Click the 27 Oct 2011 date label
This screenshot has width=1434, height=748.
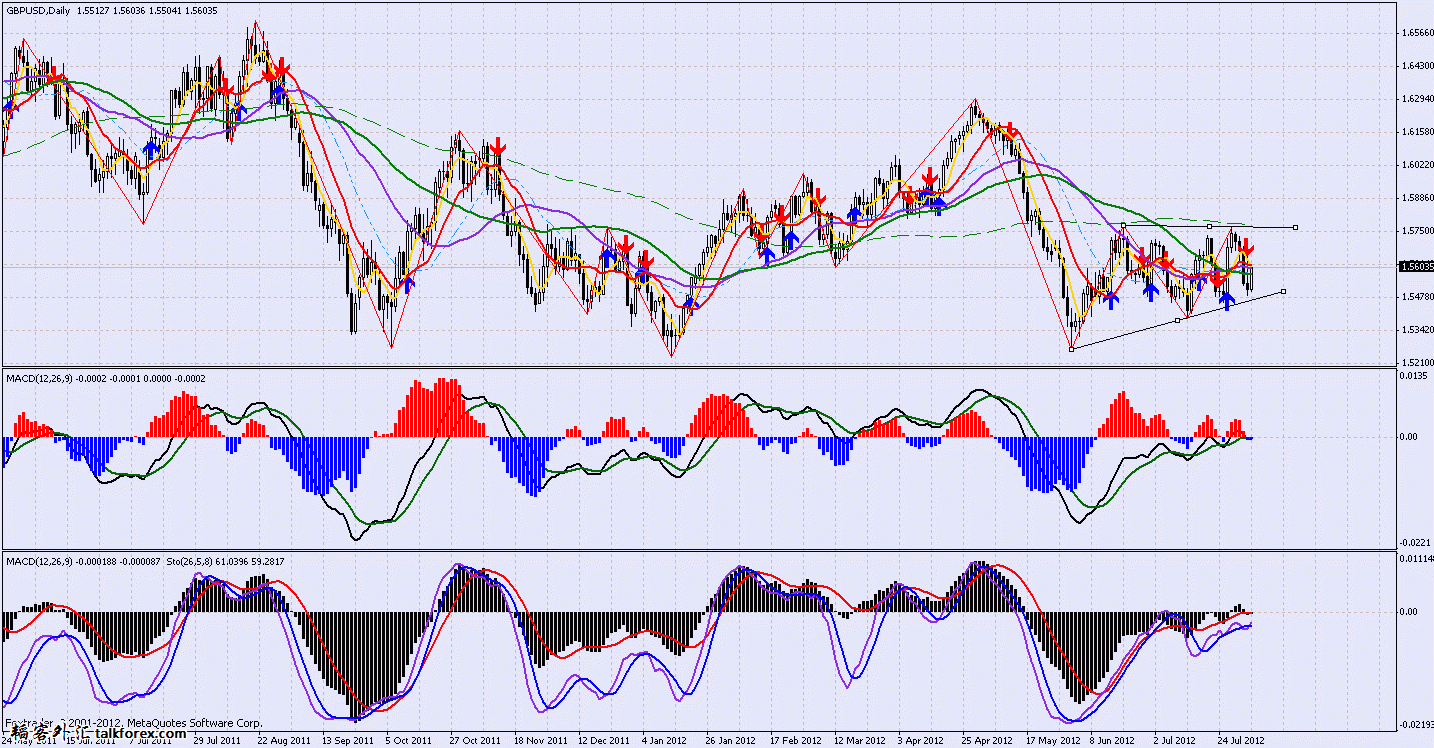(x=475, y=741)
